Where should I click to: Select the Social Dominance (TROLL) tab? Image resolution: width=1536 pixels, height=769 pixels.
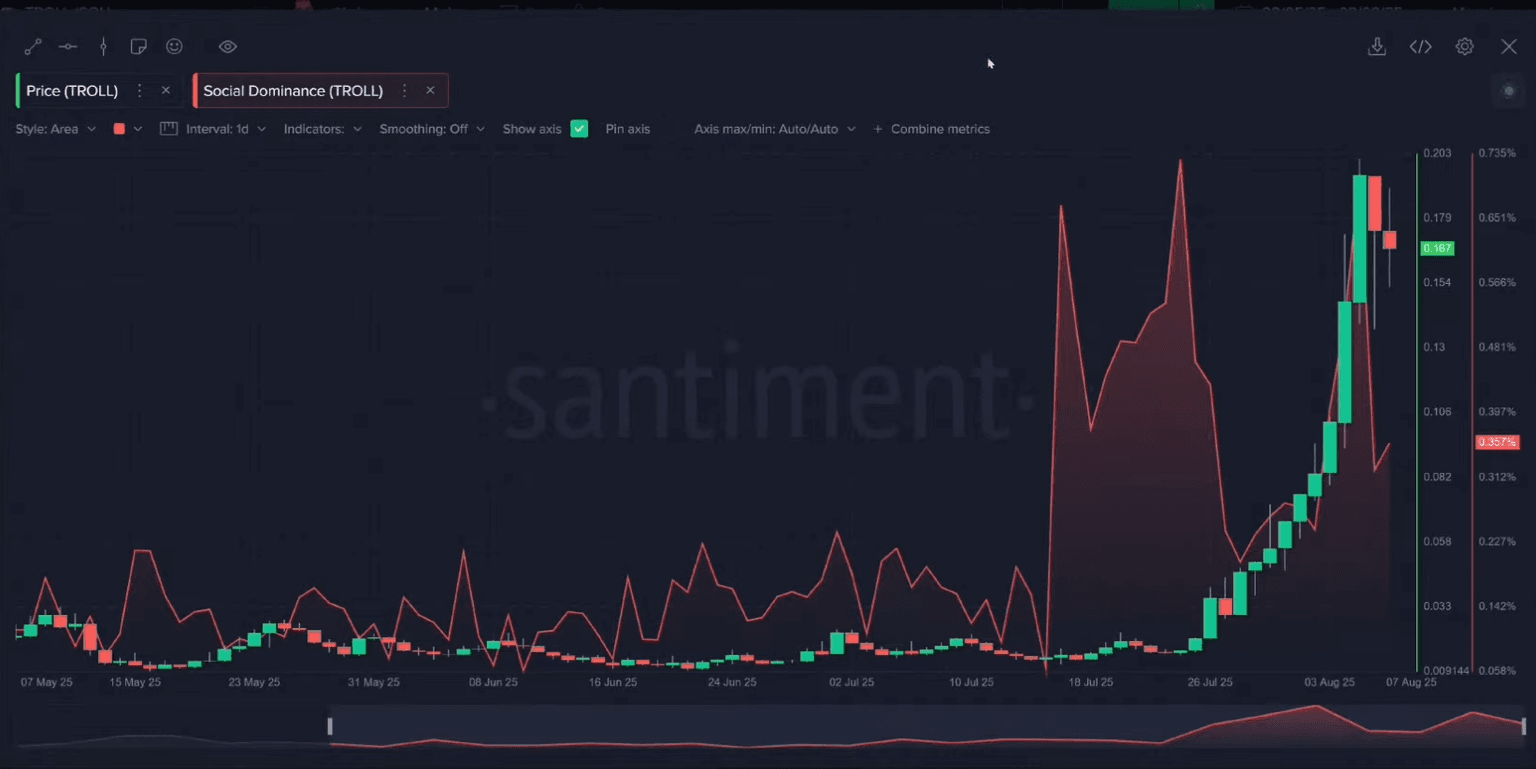(x=293, y=91)
